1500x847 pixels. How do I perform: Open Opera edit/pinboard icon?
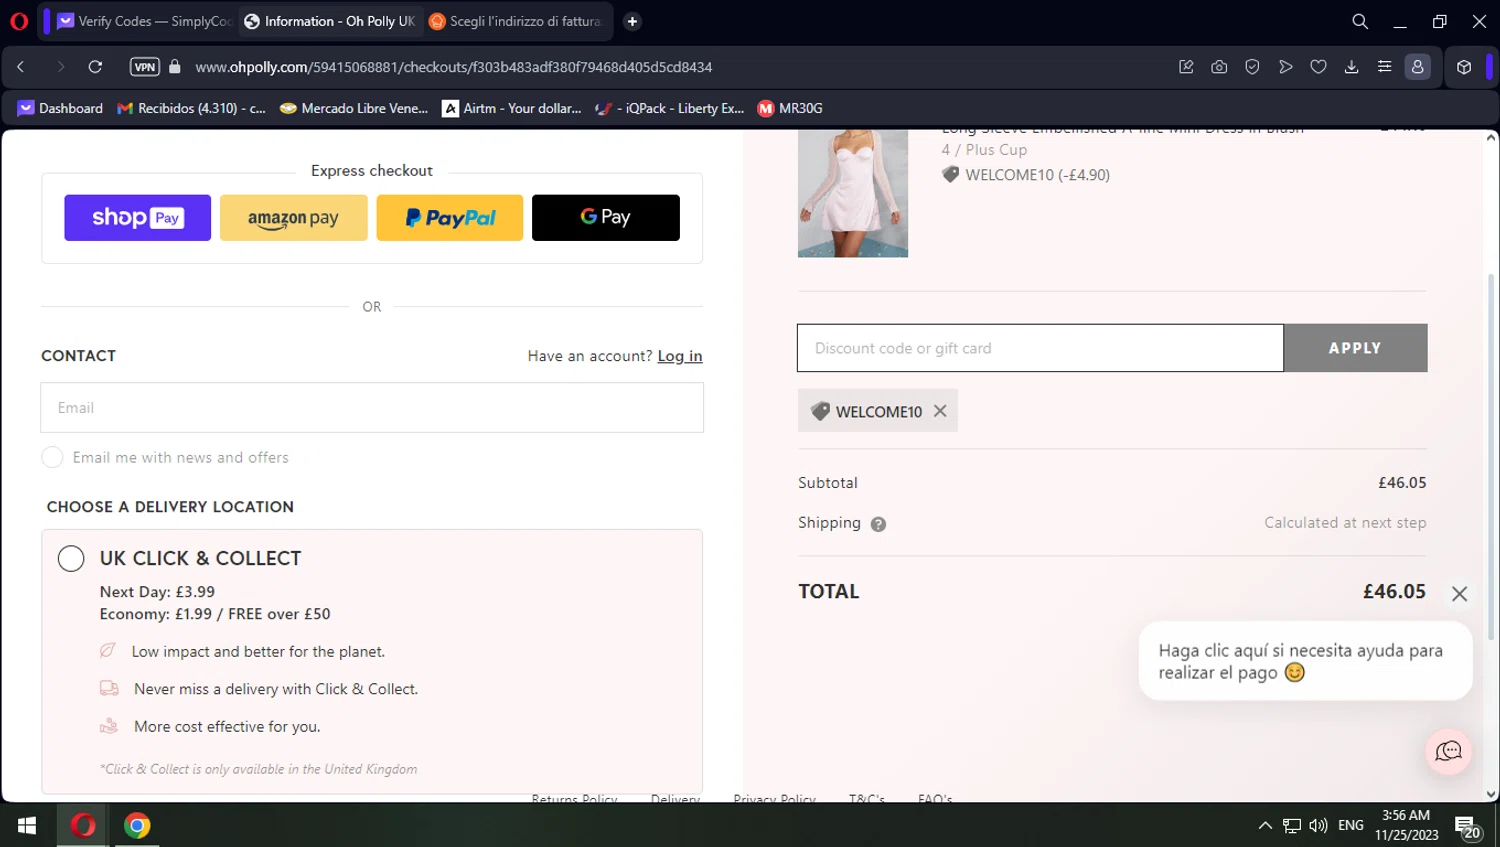click(1186, 67)
